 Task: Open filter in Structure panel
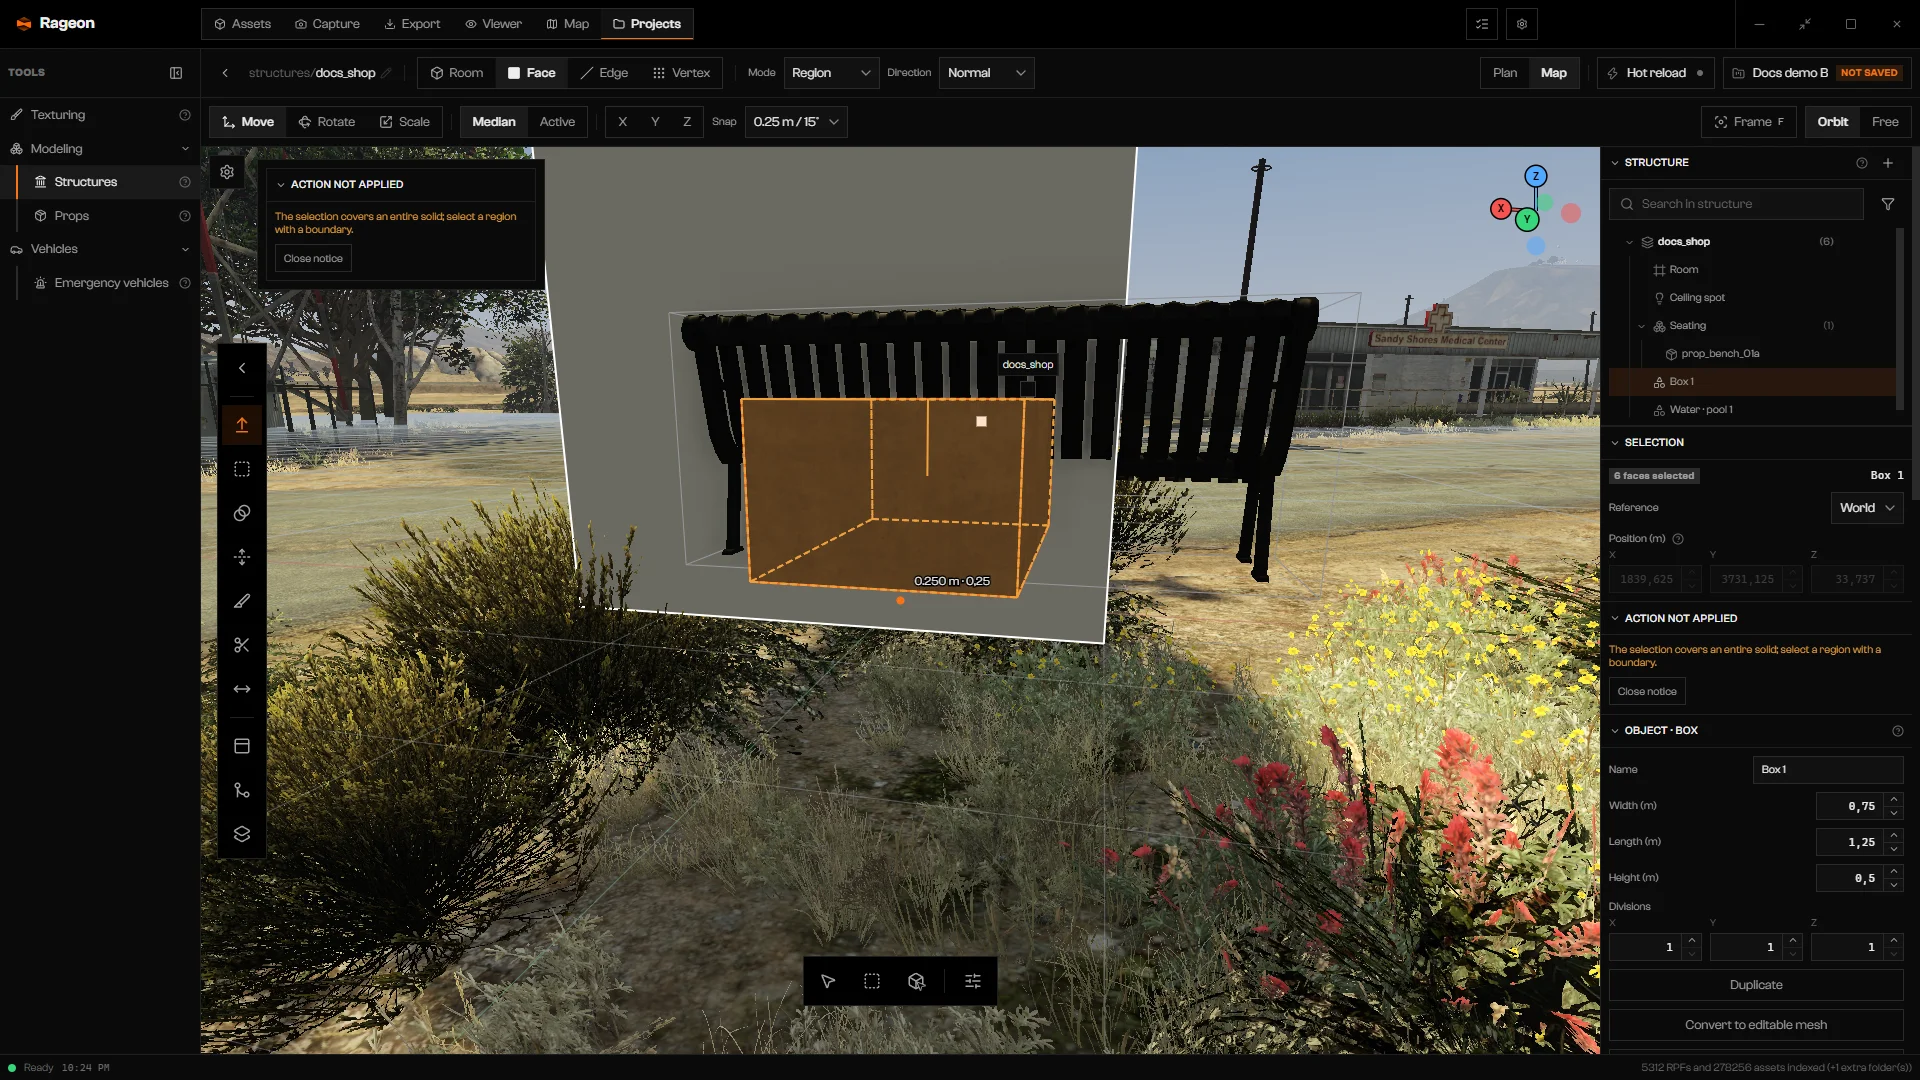pos(1888,204)
